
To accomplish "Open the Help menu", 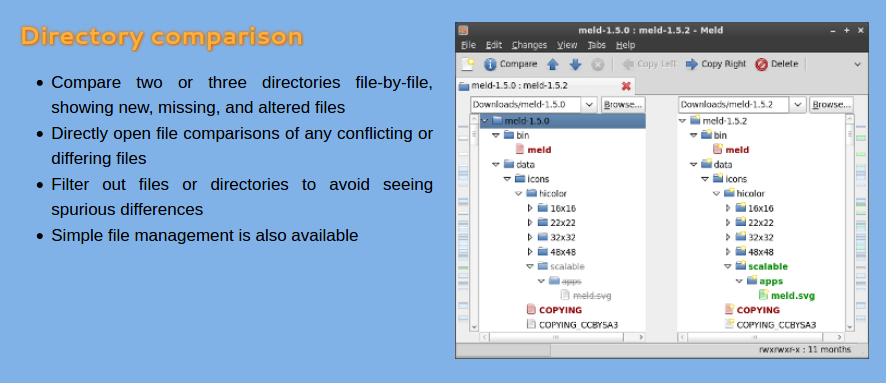I will point(626,45).
